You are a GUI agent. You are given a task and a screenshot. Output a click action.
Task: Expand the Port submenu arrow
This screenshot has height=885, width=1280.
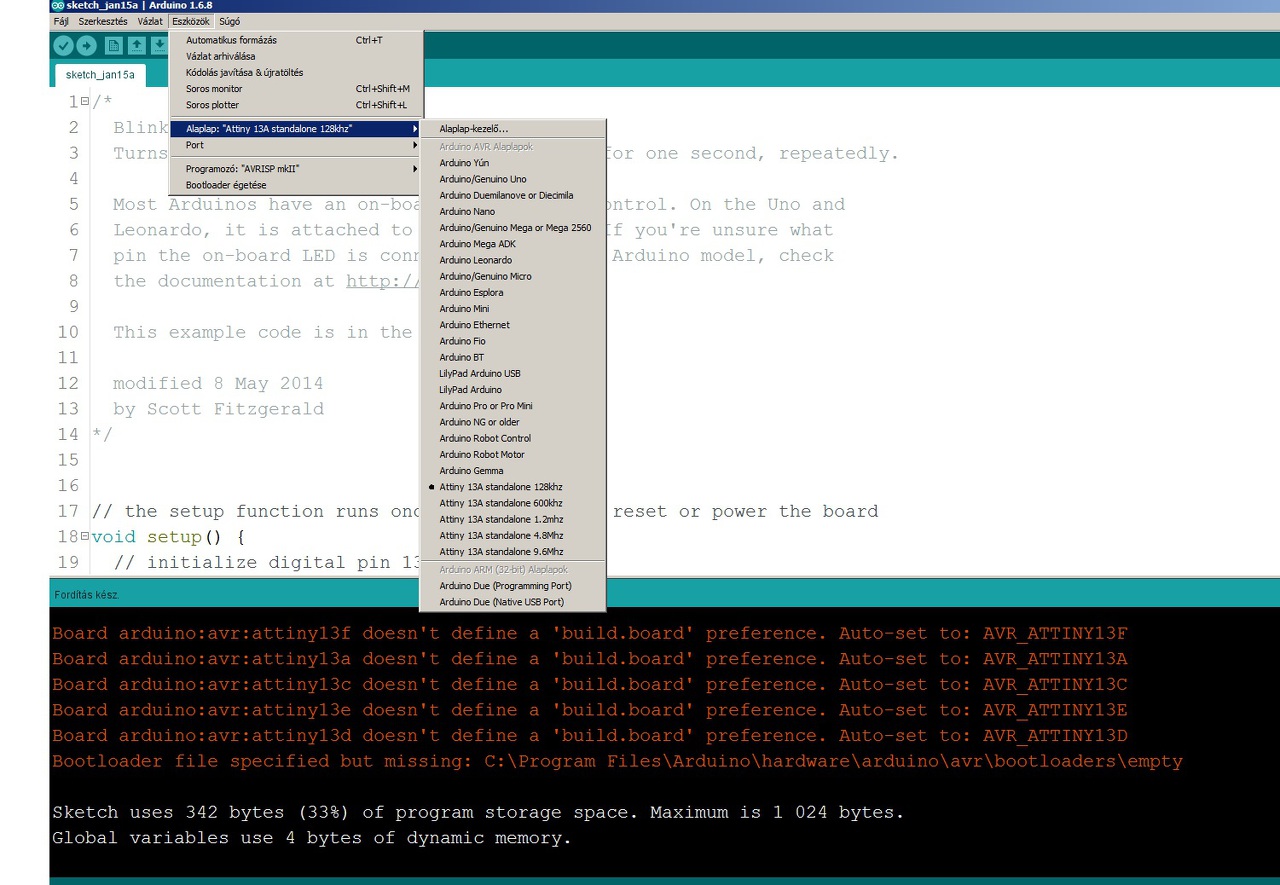[415, 145]
